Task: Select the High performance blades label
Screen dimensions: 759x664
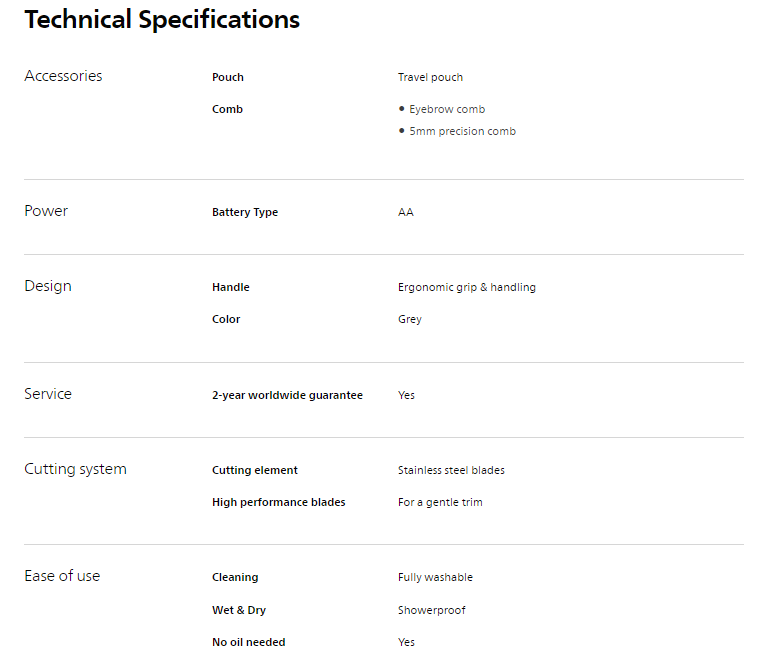Action: pyautogui.click(x=278, y=502)
